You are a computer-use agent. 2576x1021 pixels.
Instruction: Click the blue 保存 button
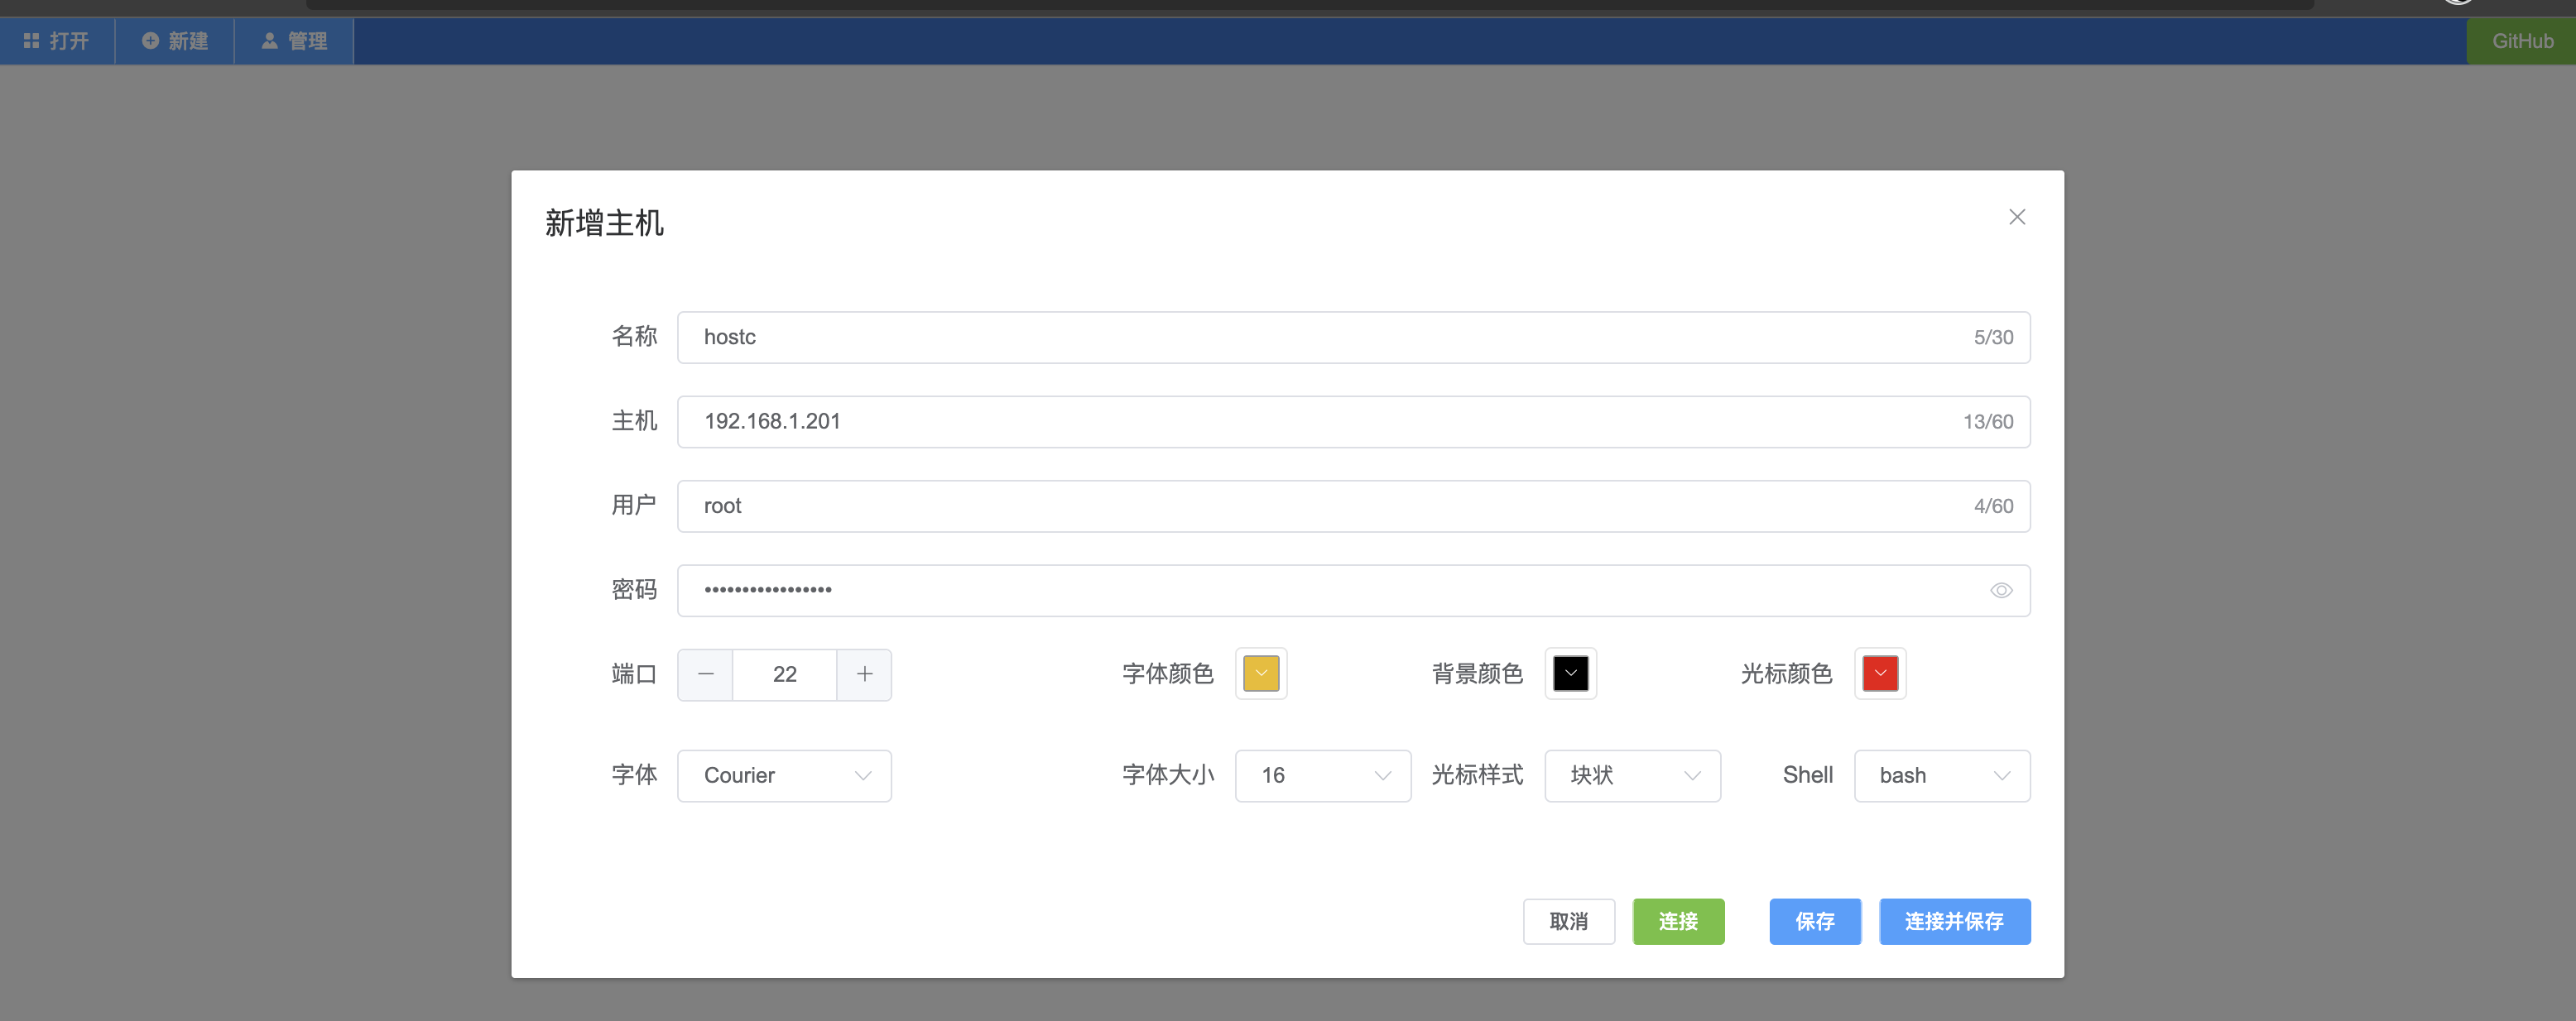[1814, 921]
